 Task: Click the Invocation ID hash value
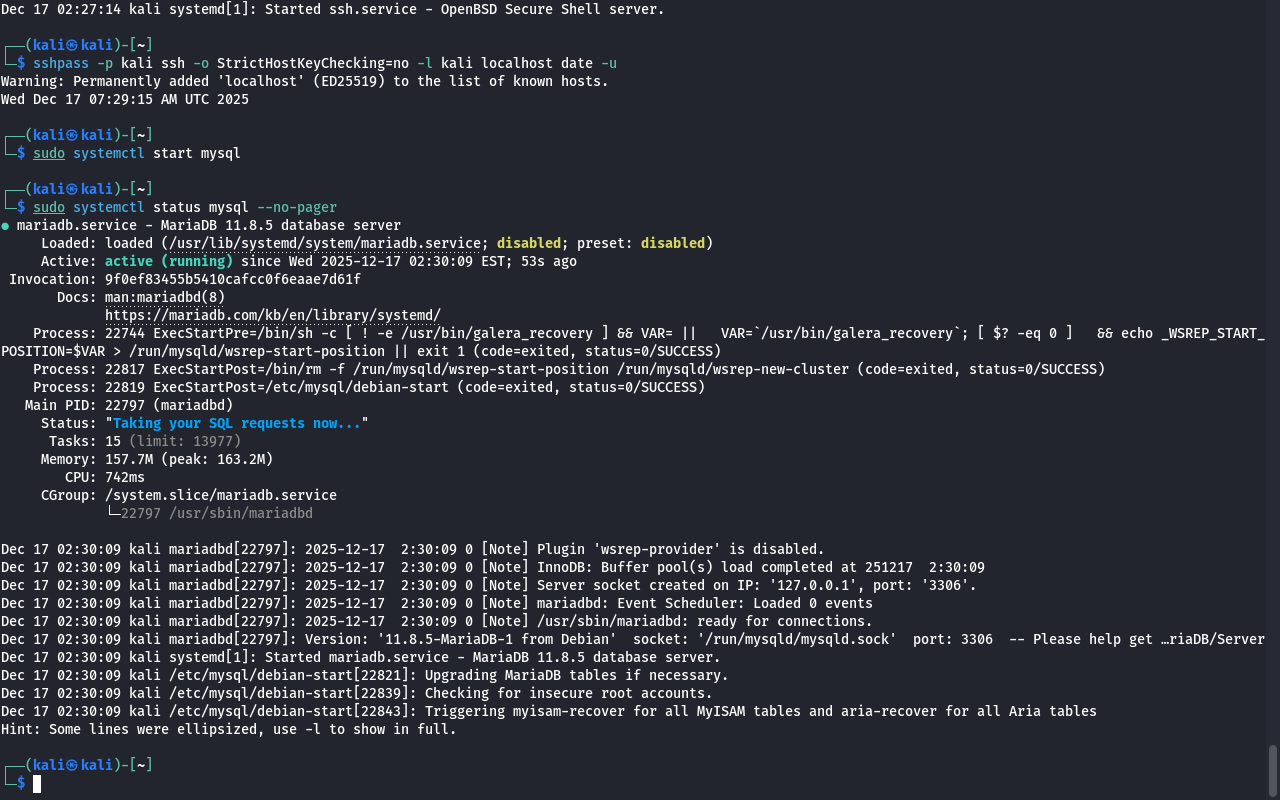pos(232,279)
